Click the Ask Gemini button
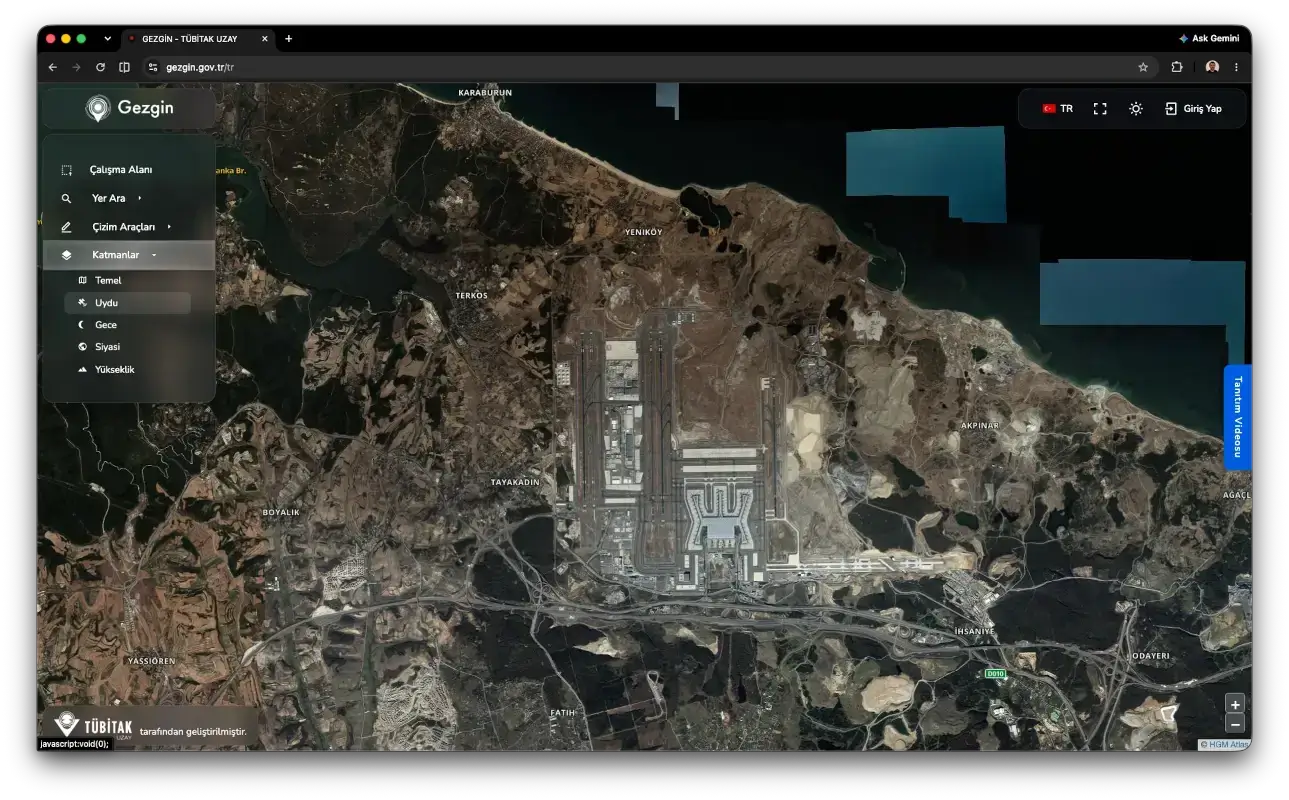The height and width of the screenshot is (800, 1289). pyautogui.click(x=1209, y=39)
